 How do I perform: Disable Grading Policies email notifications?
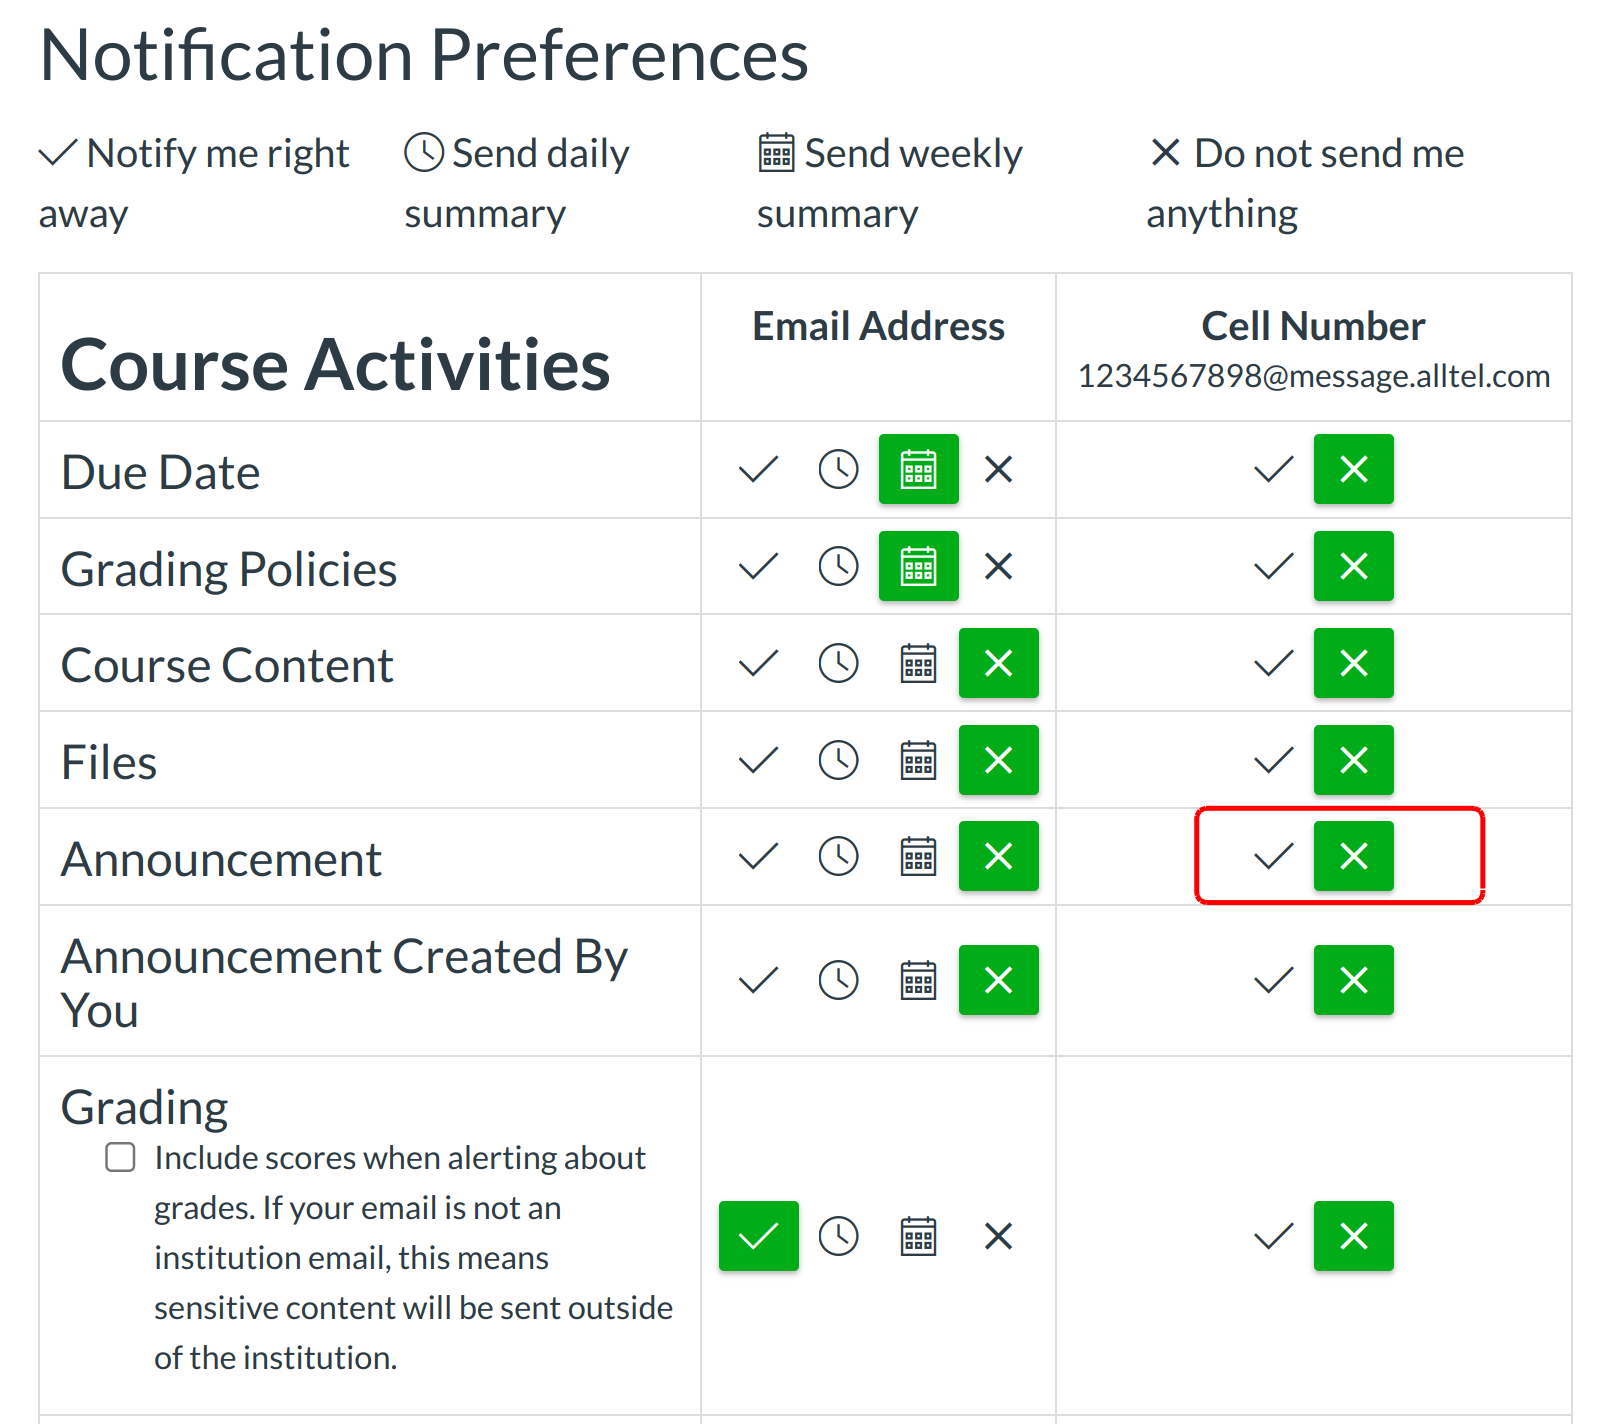click(x=998, y=566)
